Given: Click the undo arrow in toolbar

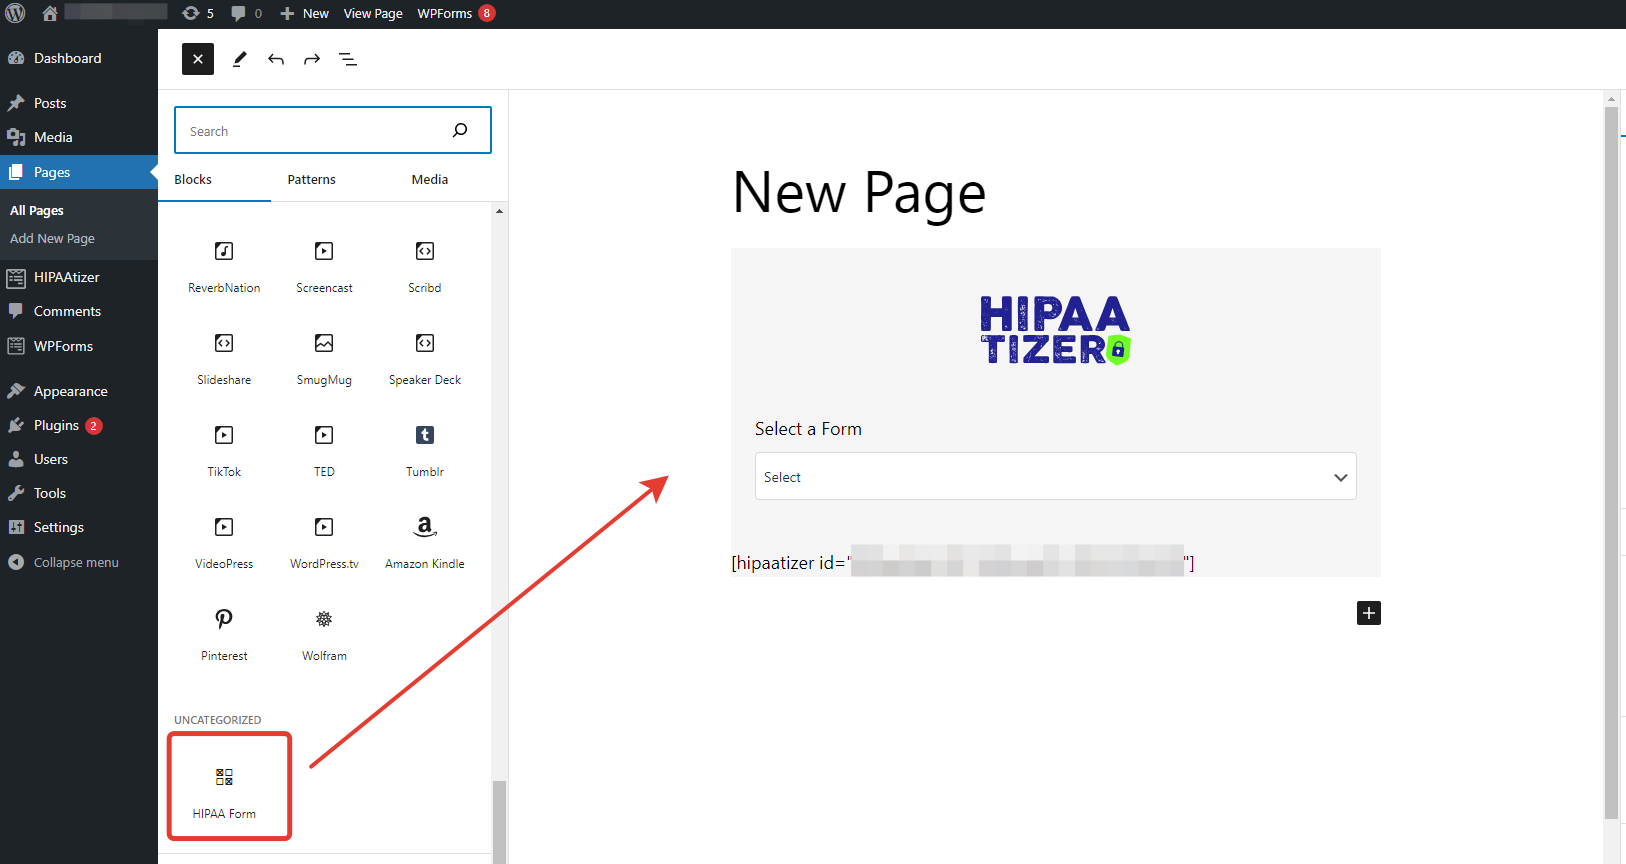Looking at the screenshot, I should [x=276, y=60].
